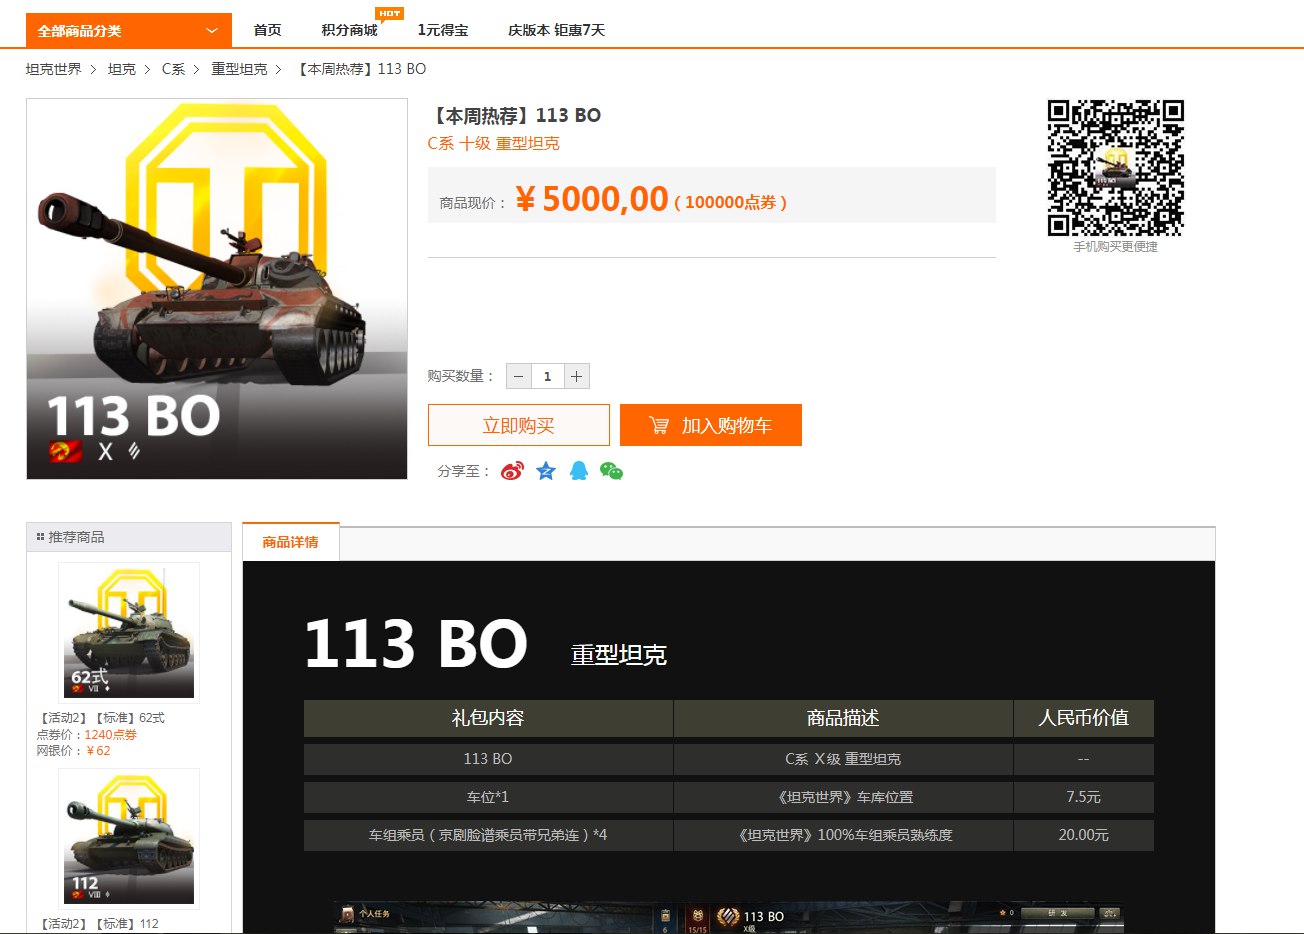Click the 【活动2】【标准】112 title link
Viewport: 1304px width, 934px height.
pos(98,924)
